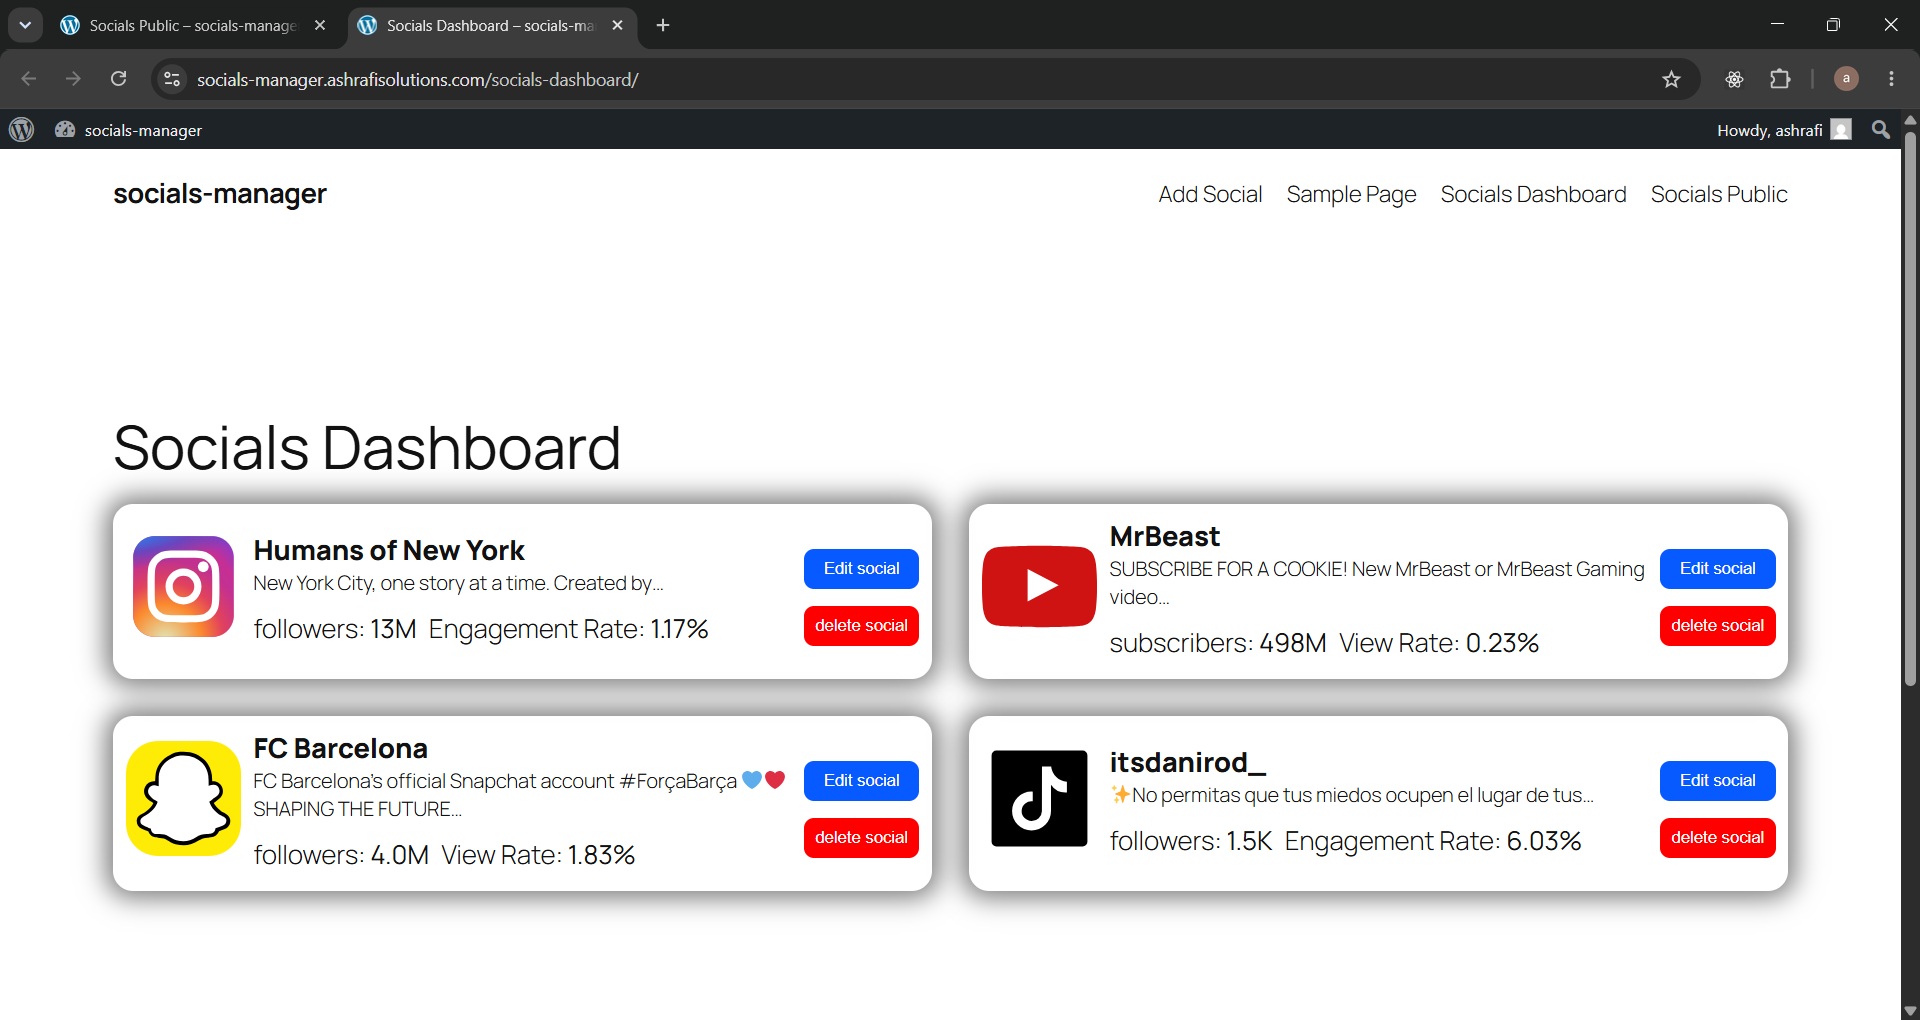Viewport: 1920px width, 1020px height.
Task: Click 'SUBSCRIBE FOR A COOKIE!' description text
Action: pyautogui.click(x=1376, y=583)
